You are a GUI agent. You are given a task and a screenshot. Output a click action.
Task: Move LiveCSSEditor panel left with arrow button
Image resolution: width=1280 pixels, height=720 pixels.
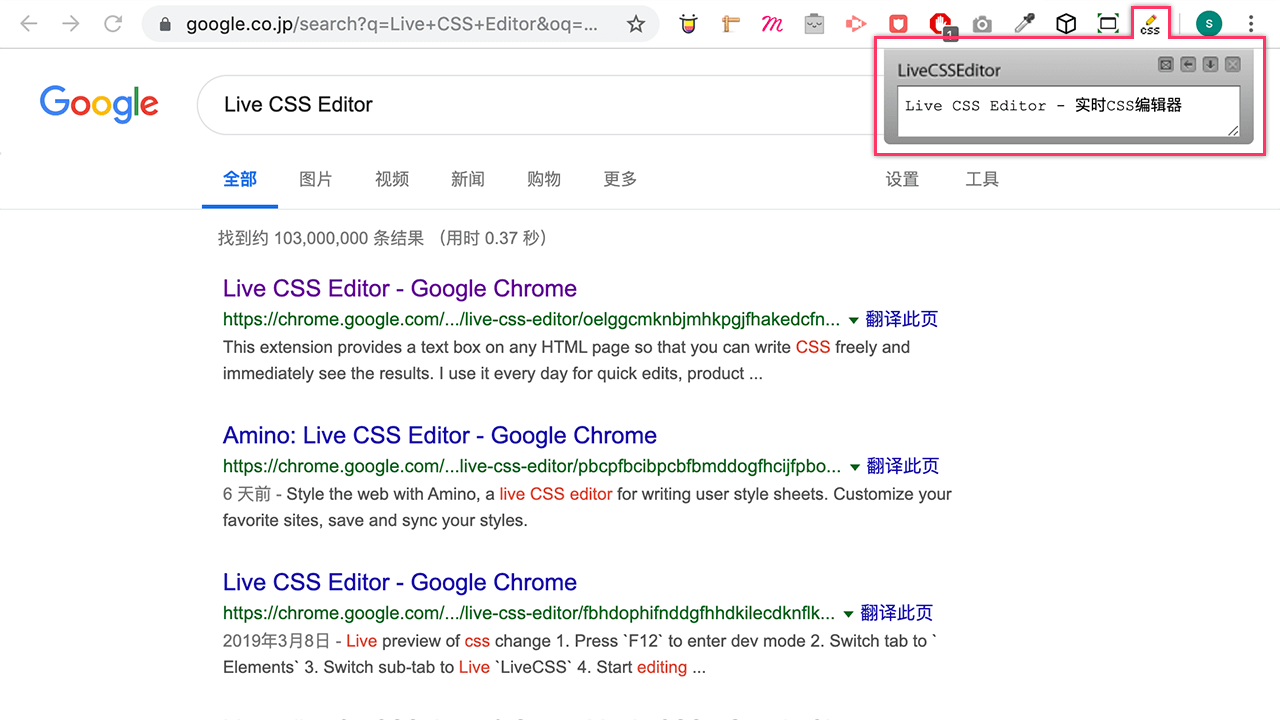[x=1188, y=65]
